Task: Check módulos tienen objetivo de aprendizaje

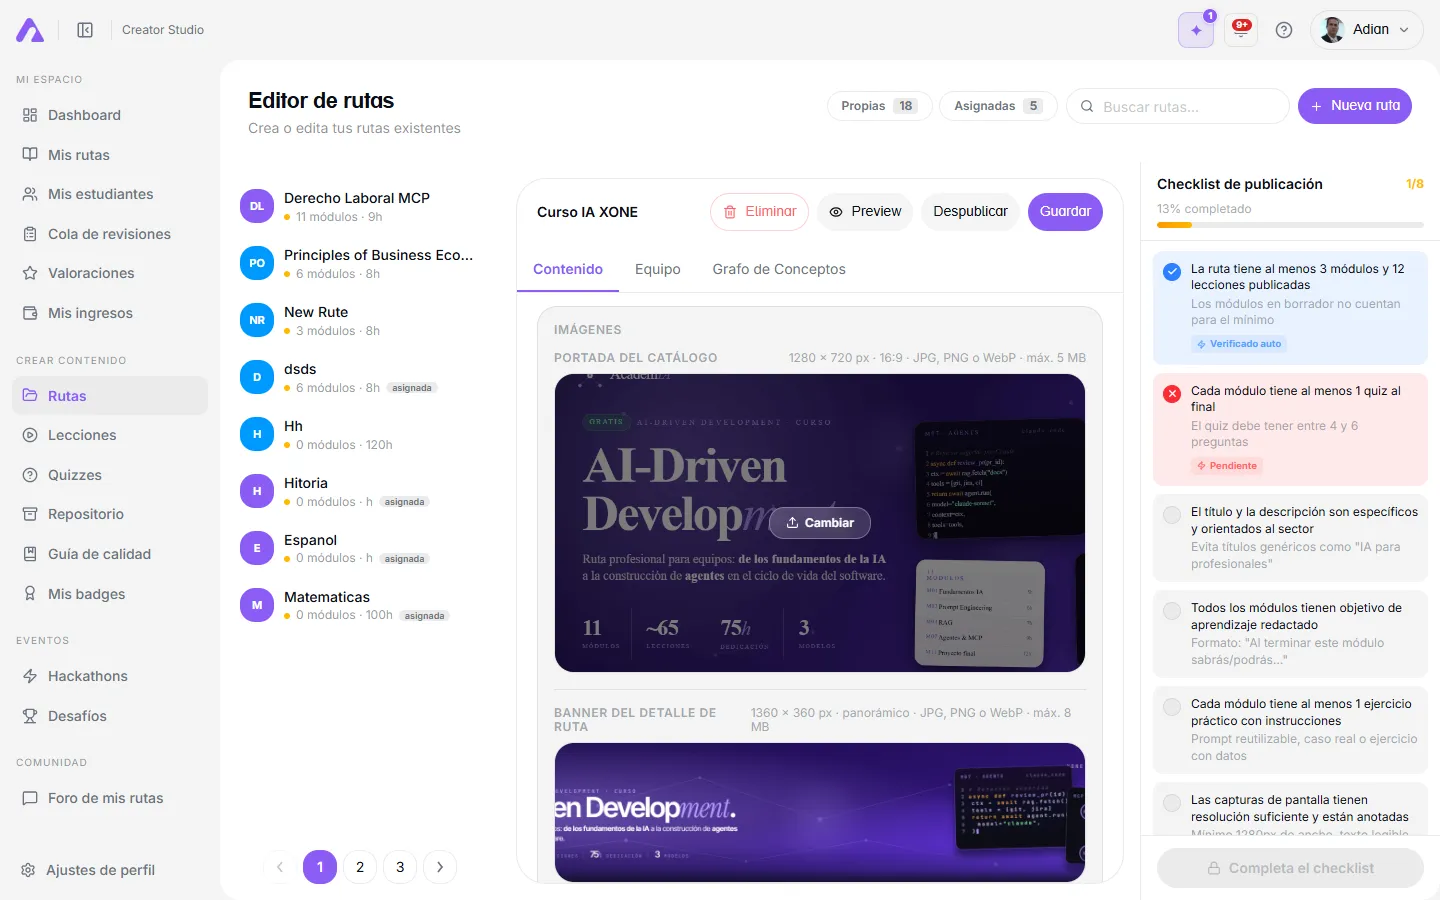Action: pos(1172,611)
